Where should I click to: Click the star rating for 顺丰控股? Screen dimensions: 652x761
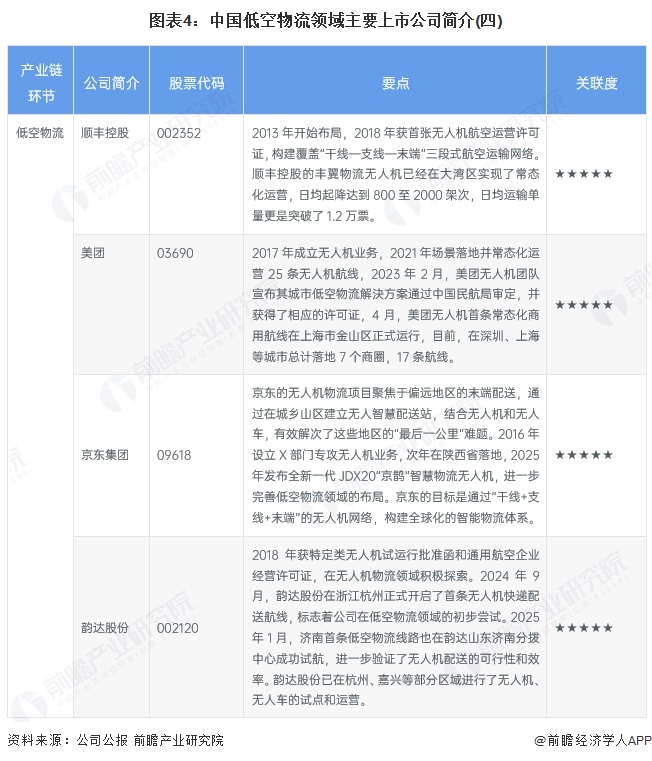tap(584, 174)
